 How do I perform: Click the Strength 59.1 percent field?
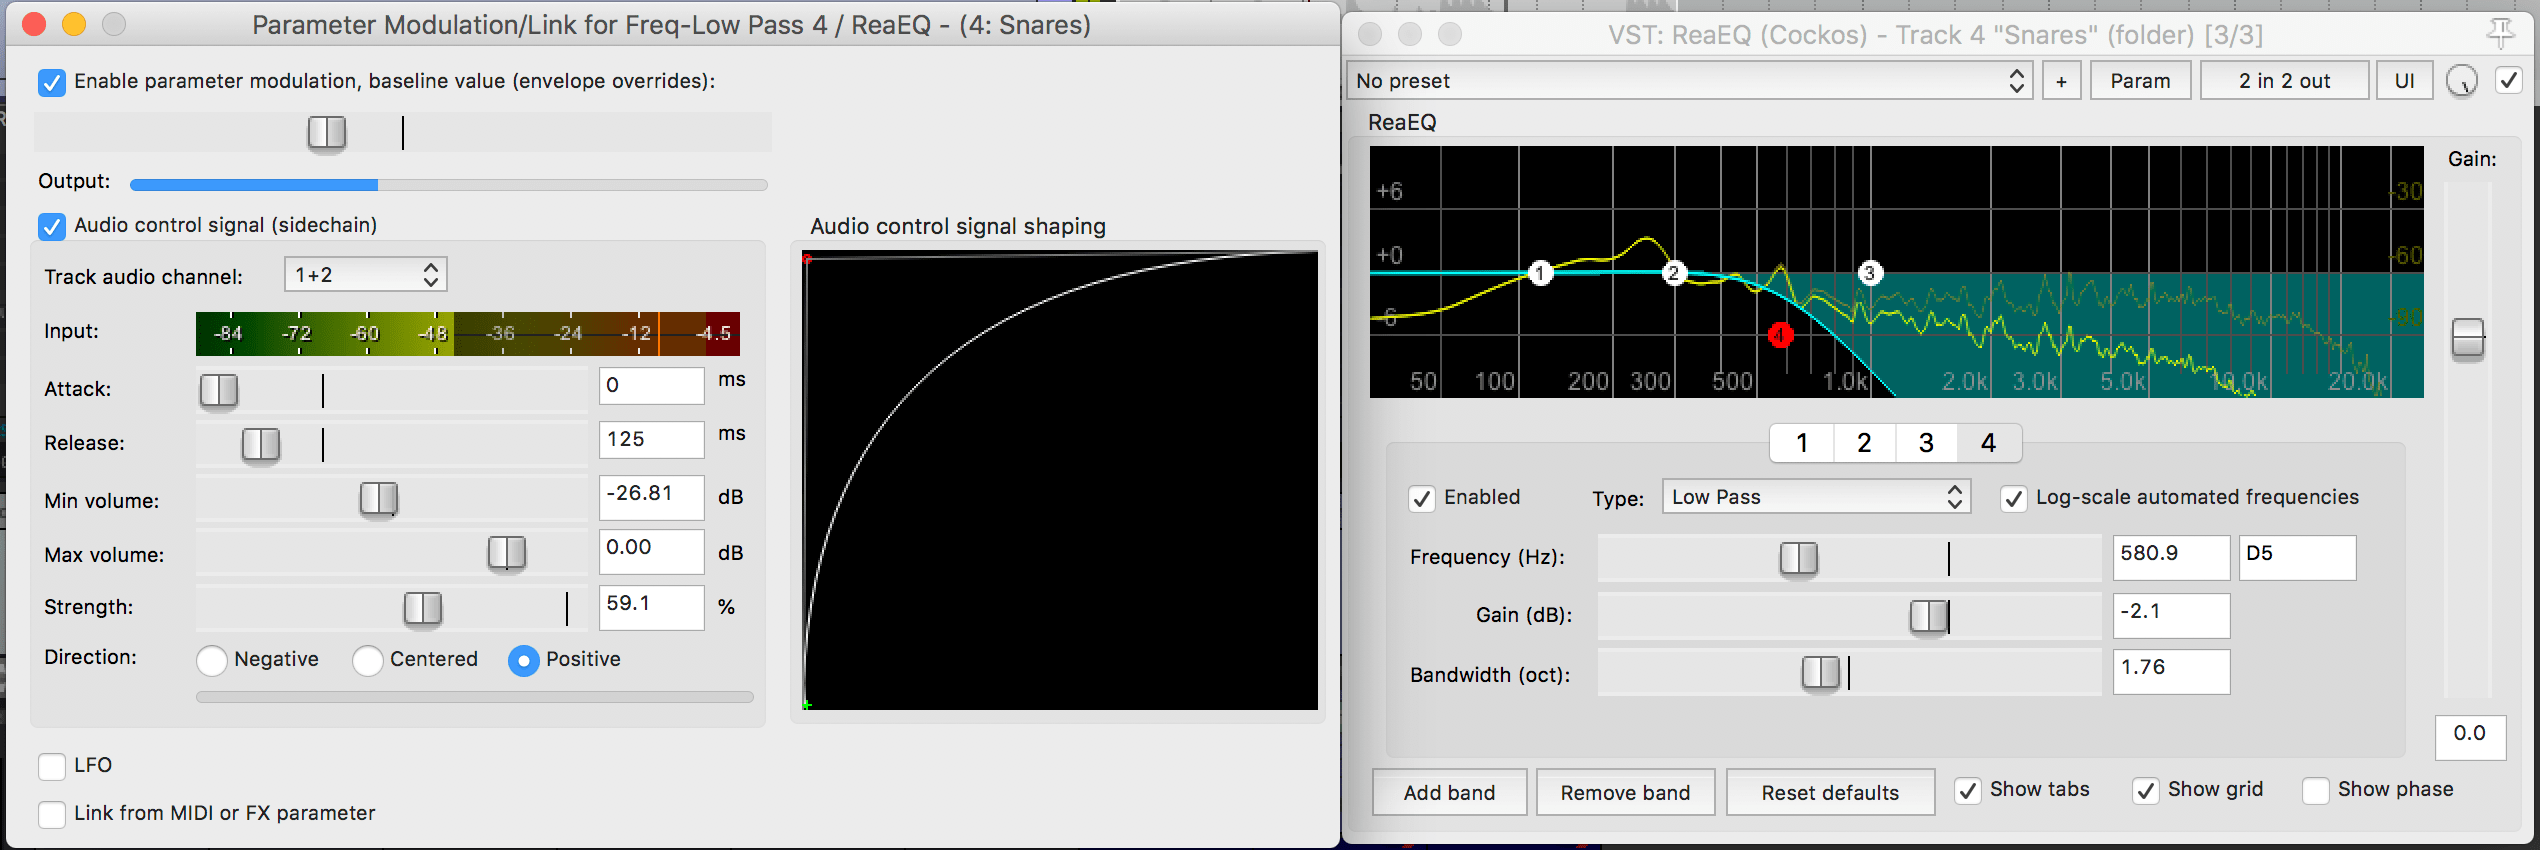tap(652, 607)
